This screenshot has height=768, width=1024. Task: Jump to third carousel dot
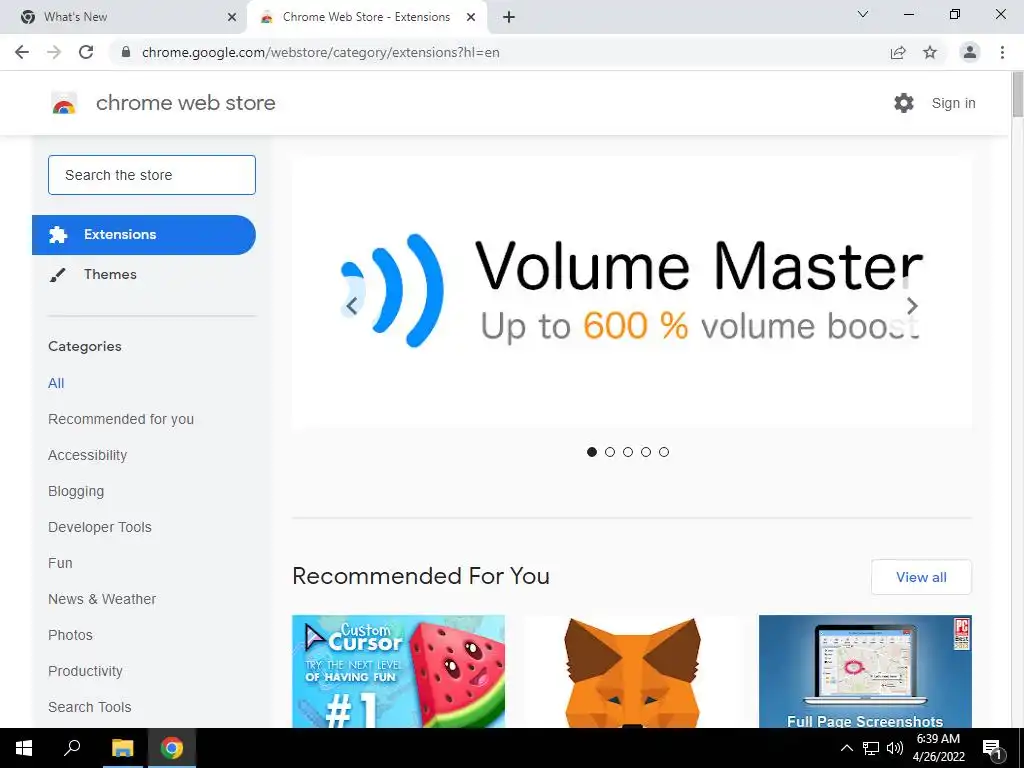point(628,452)
